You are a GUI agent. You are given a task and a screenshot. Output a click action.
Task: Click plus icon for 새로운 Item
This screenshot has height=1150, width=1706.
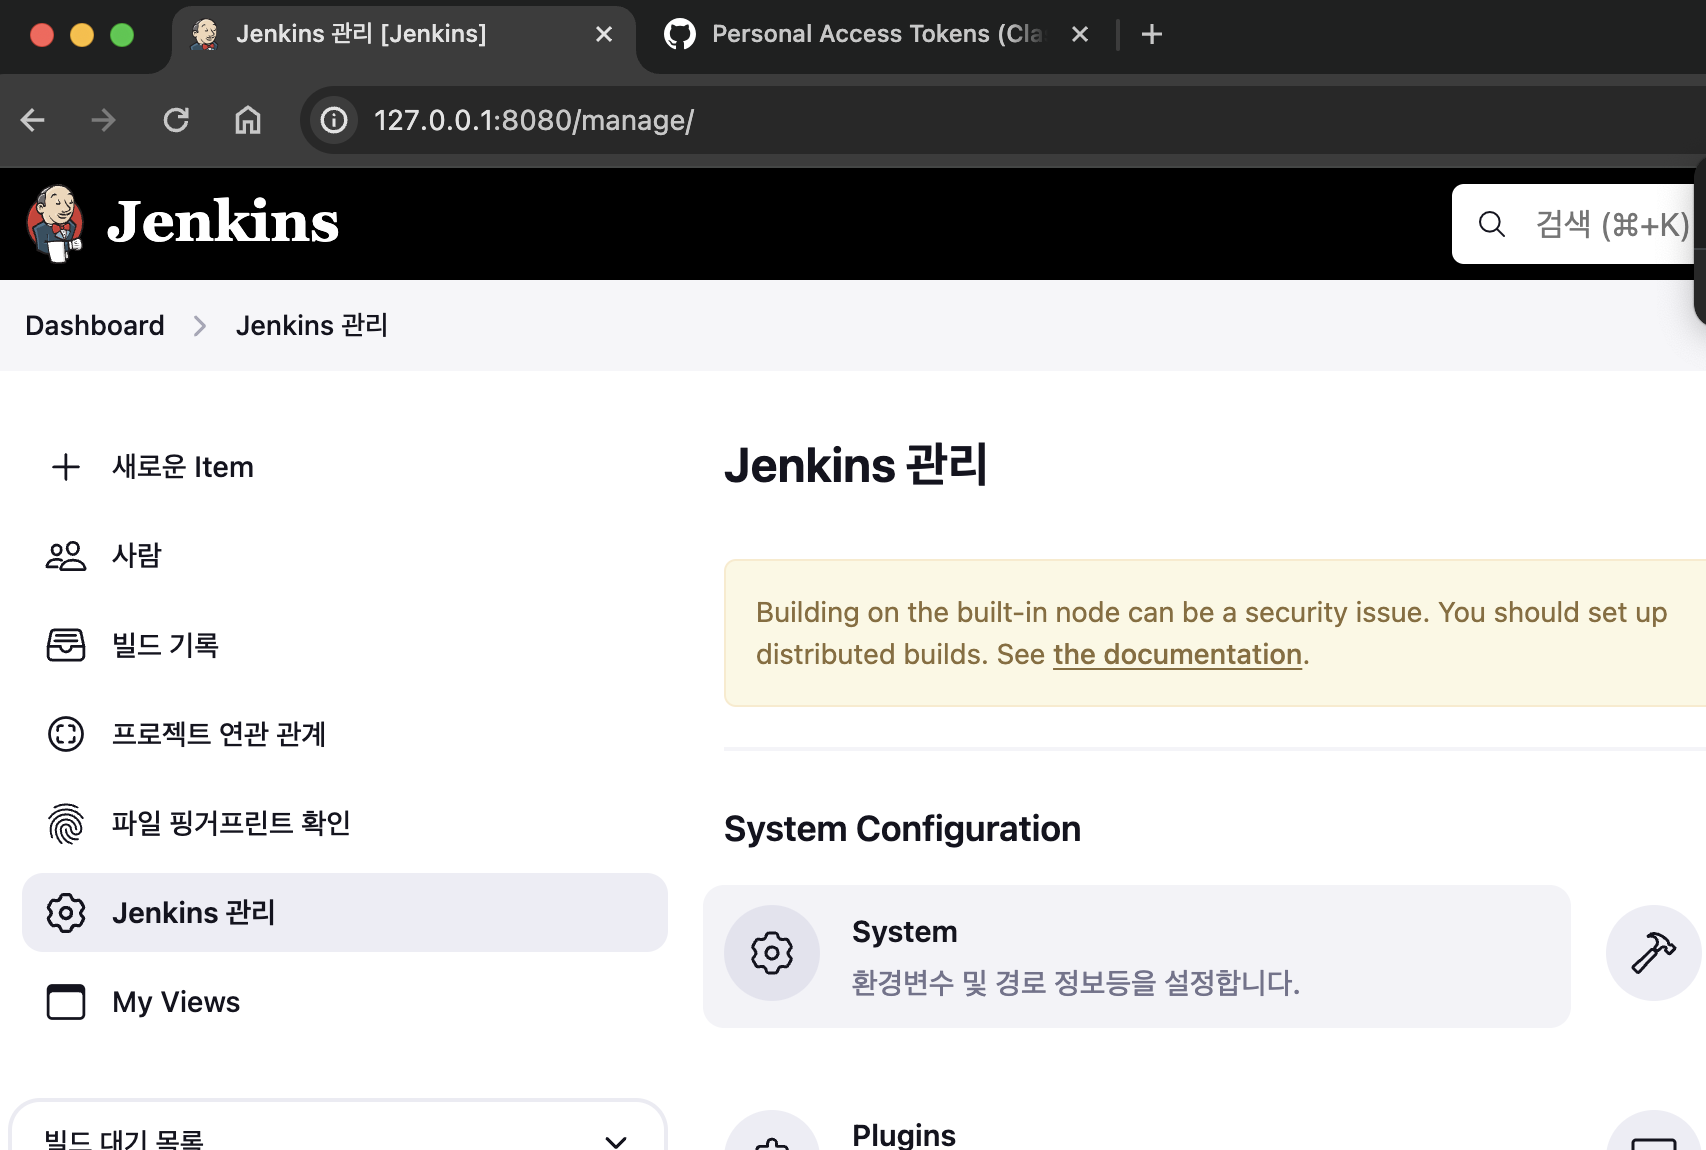coord(66,467)
